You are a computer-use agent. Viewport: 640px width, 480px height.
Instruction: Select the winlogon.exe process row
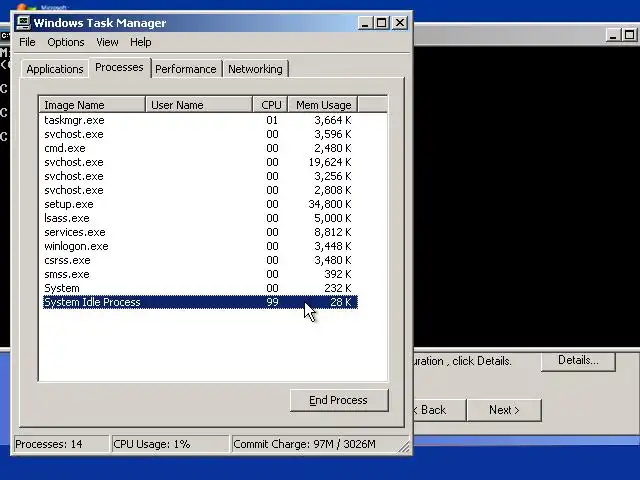click(x=200, y=246)
